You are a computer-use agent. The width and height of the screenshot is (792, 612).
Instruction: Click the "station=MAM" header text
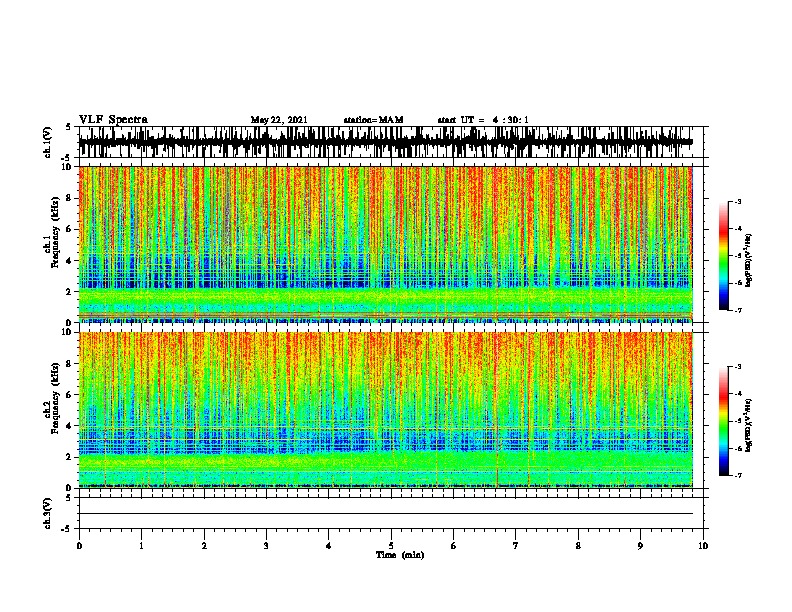coord(373,120)
